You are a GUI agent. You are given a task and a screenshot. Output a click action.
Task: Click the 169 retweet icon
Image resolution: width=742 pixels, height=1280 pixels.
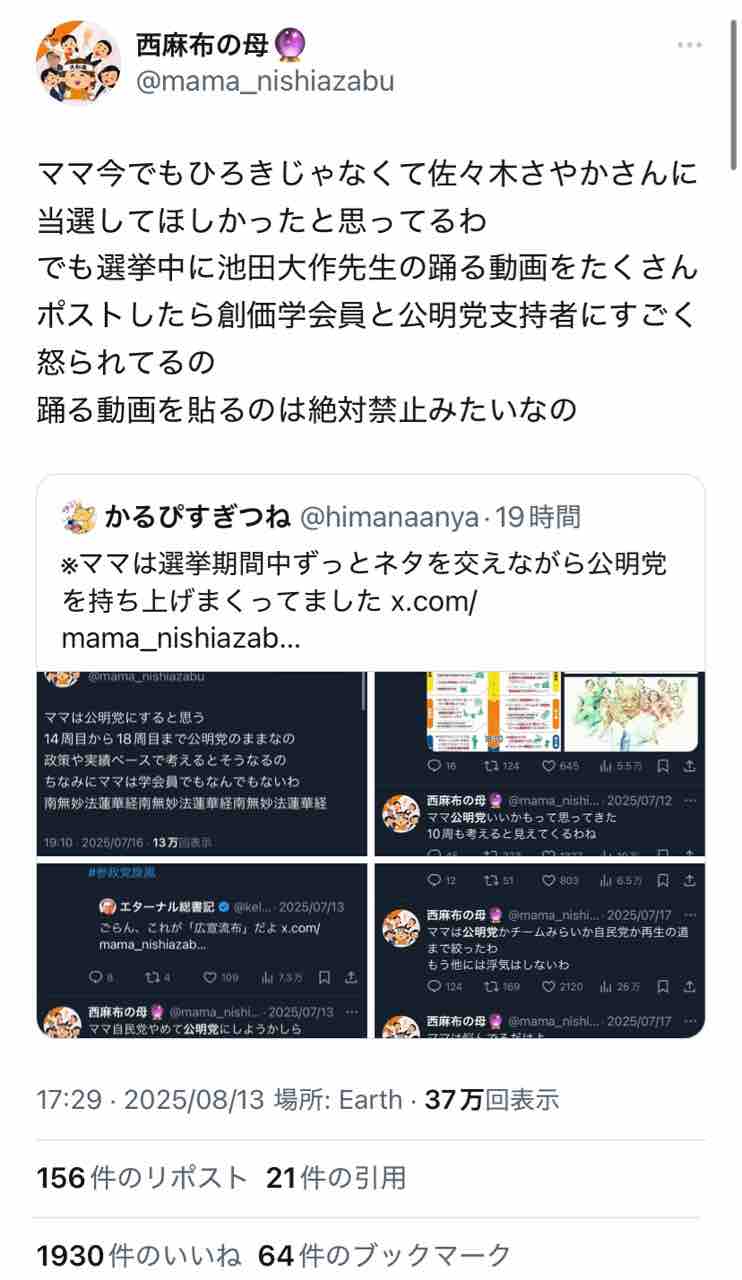[492, 986]
